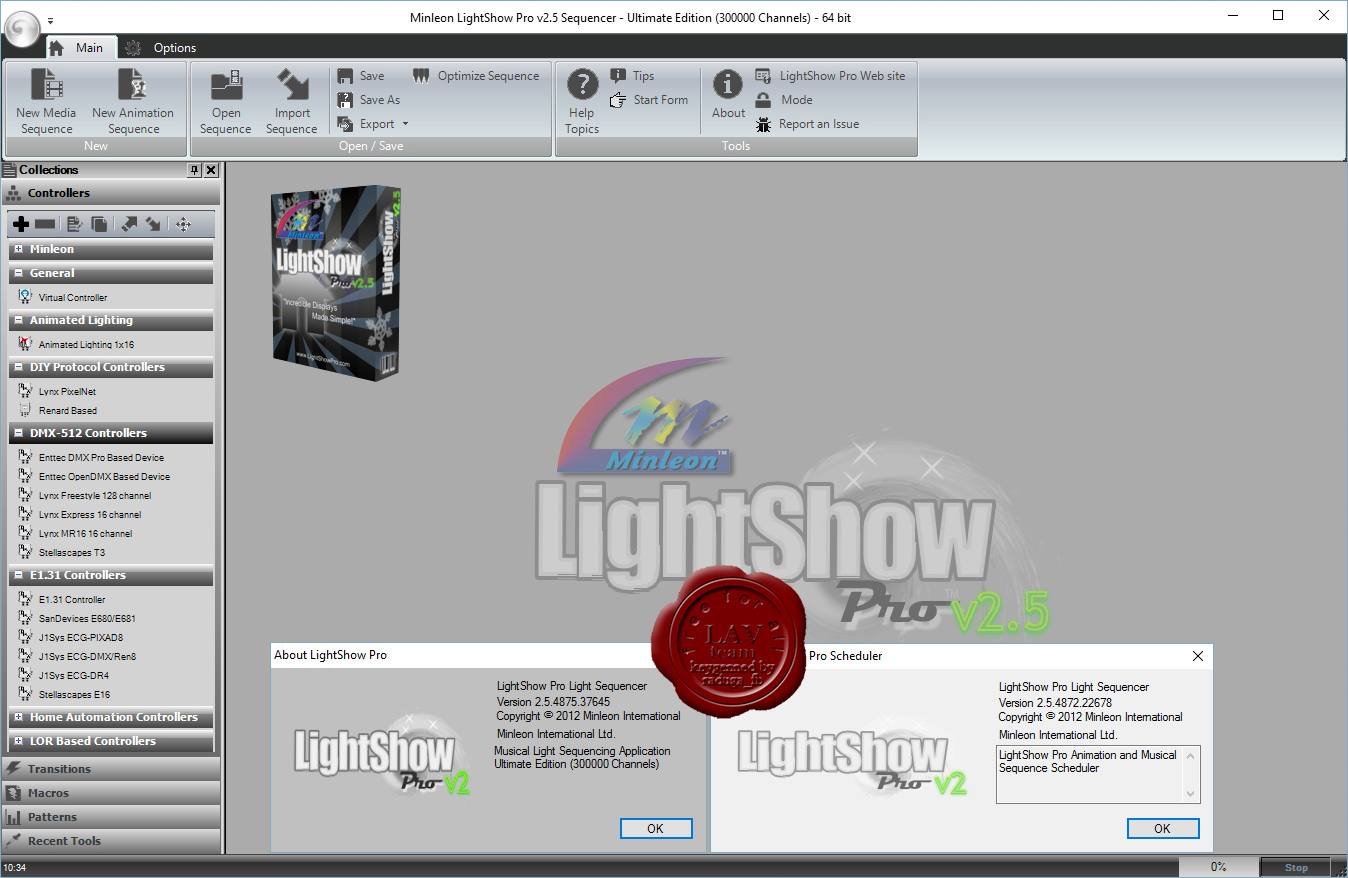Open the Recent Tools section
Viewport: 1348px width, 878px height.
pos(110,841)
